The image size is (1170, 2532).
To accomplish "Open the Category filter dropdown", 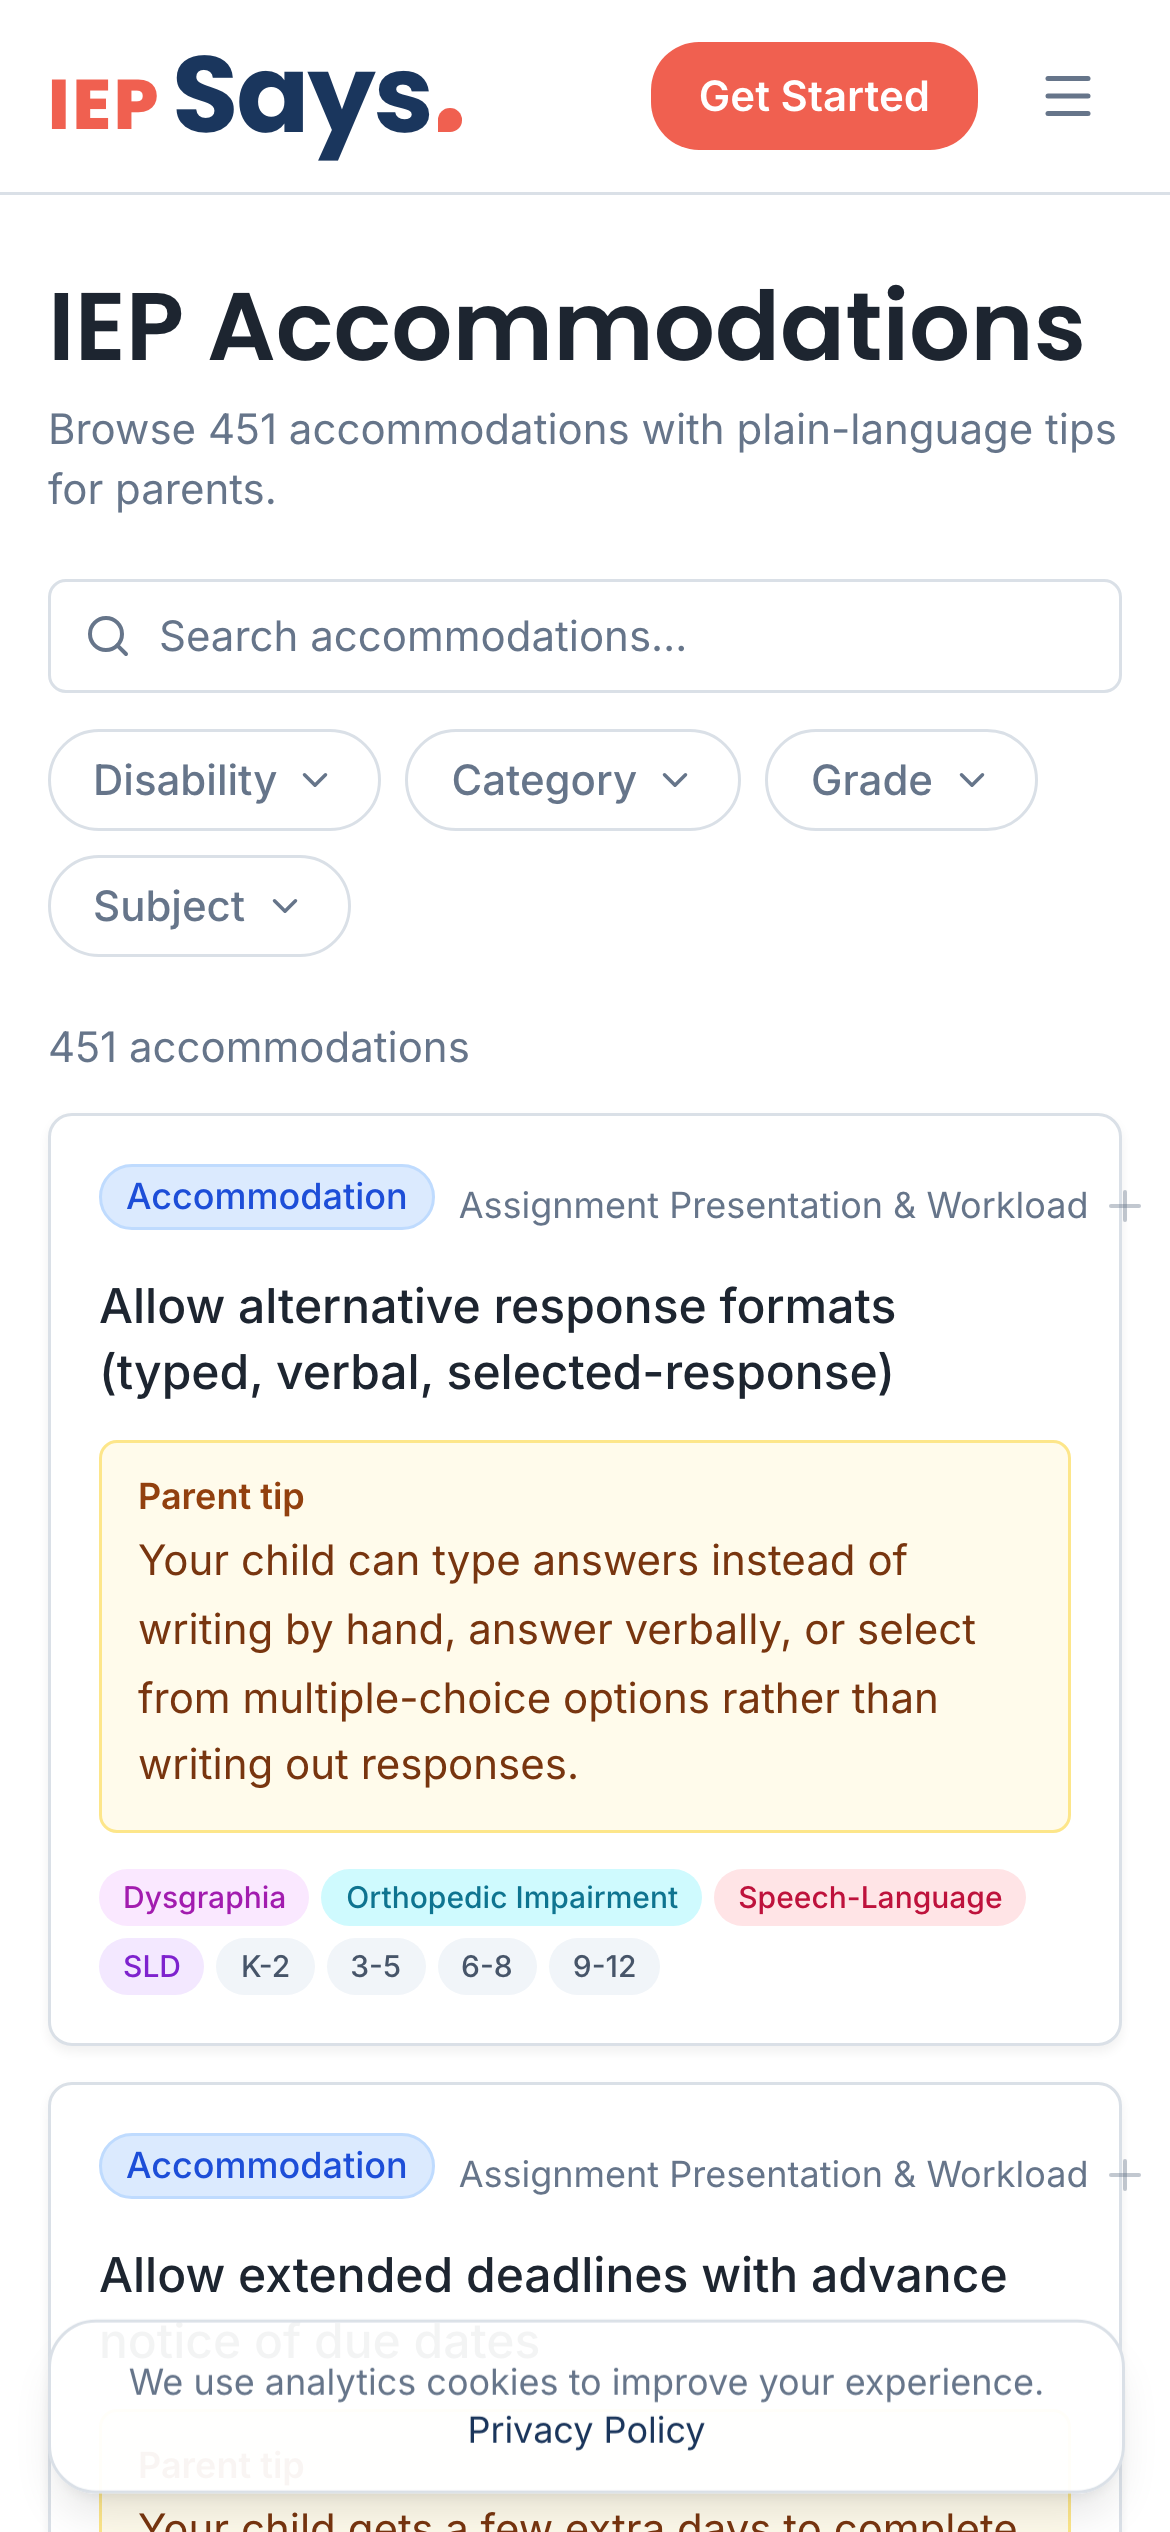I will tap(571, 780).
